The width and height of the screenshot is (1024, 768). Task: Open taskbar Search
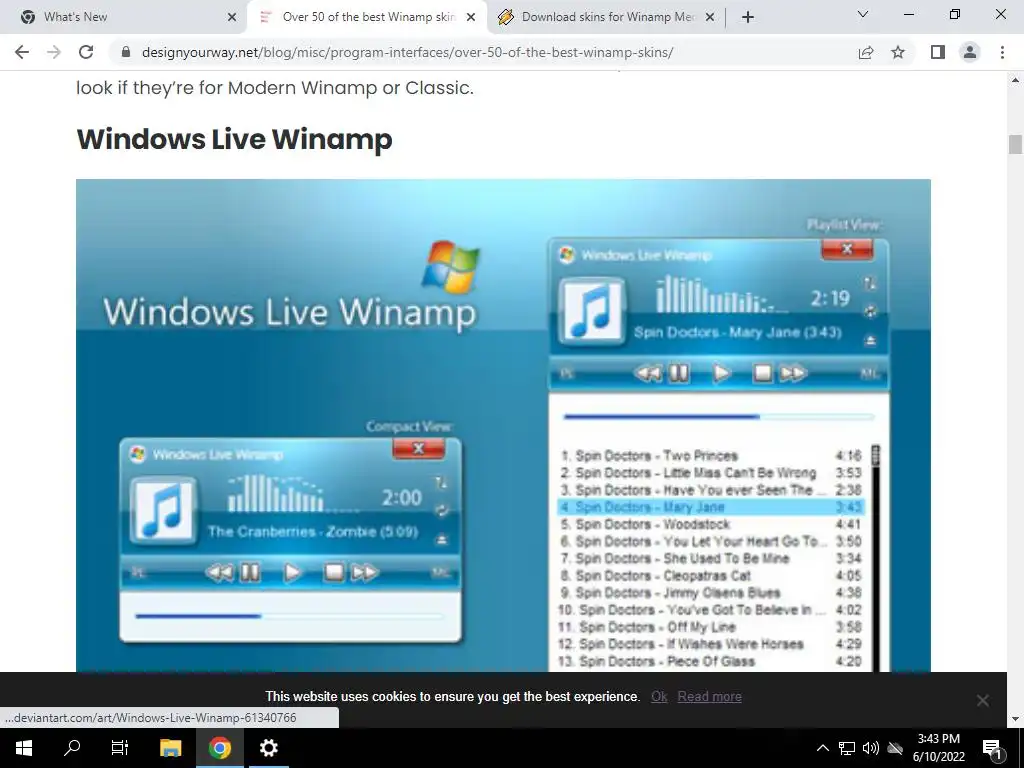[x=72, y=748]
